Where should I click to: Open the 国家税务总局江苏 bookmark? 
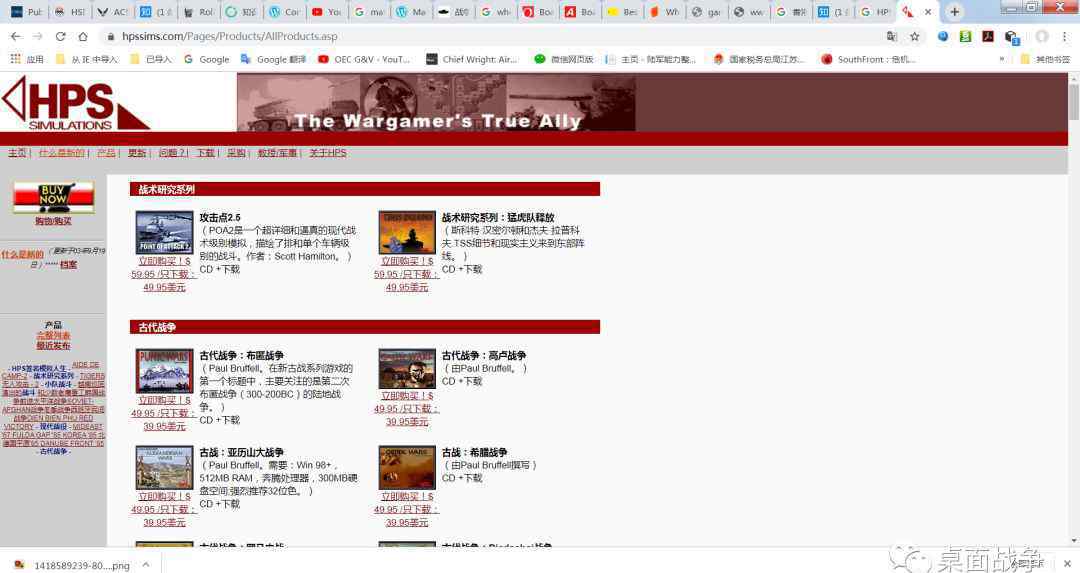pyautogui.click(x=758, y=59)
